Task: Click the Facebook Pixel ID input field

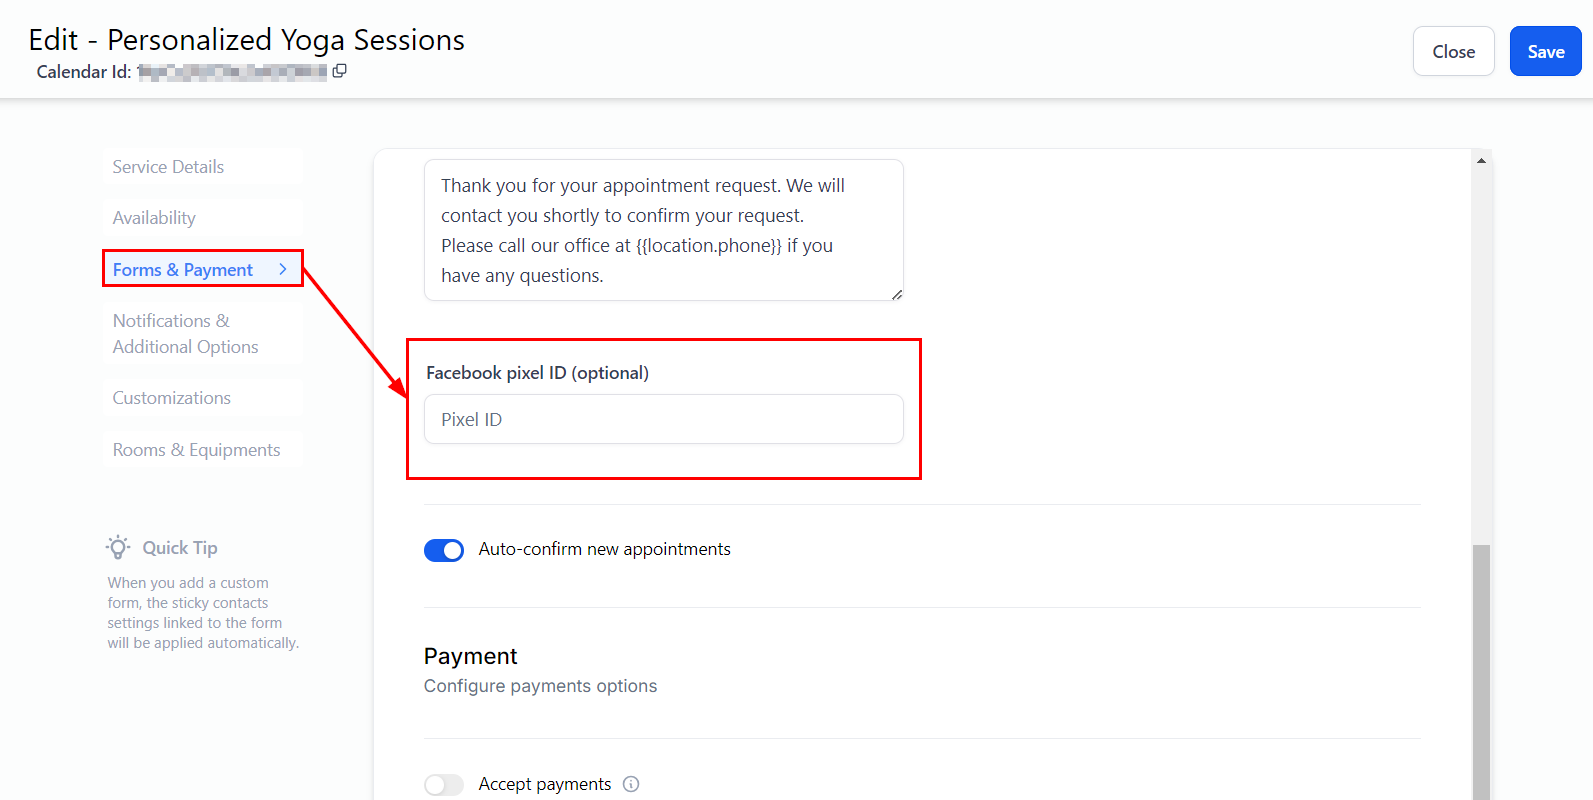Action: 664,419
